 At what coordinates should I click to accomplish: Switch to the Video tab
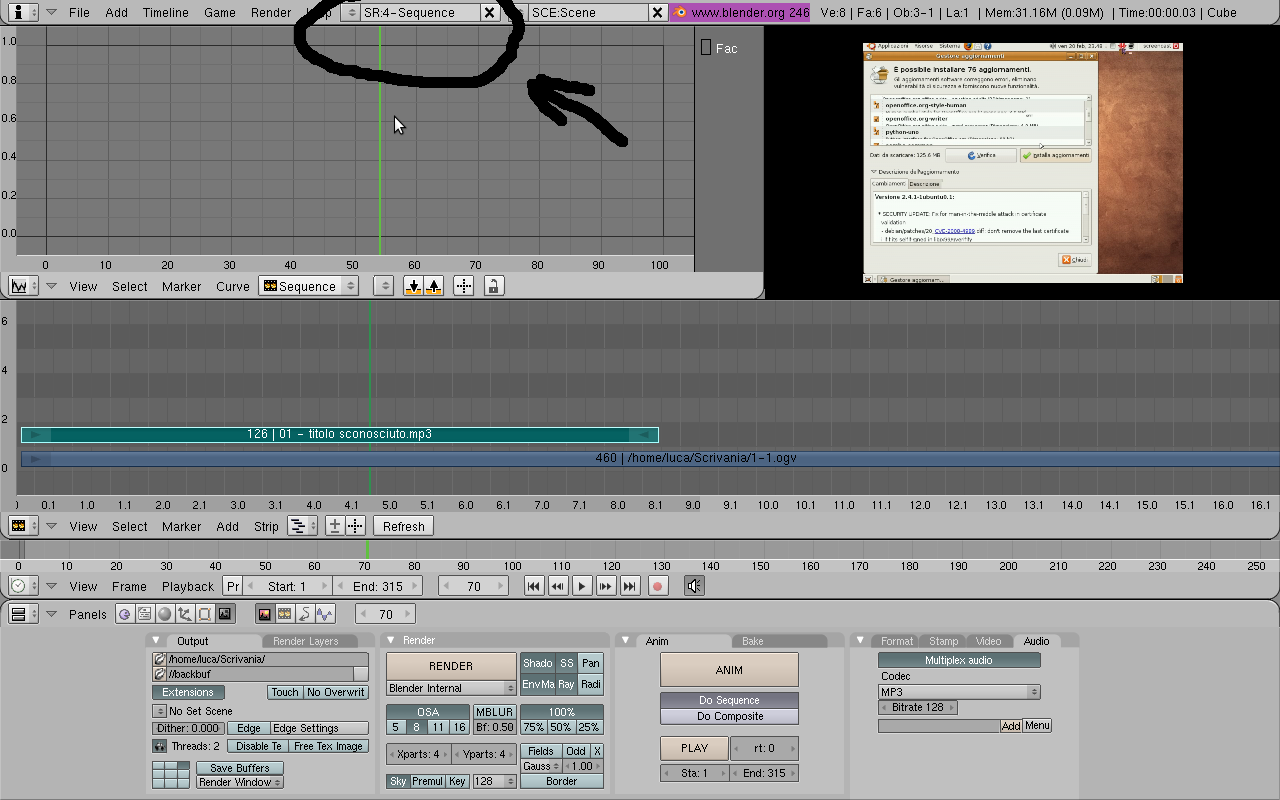988,641
